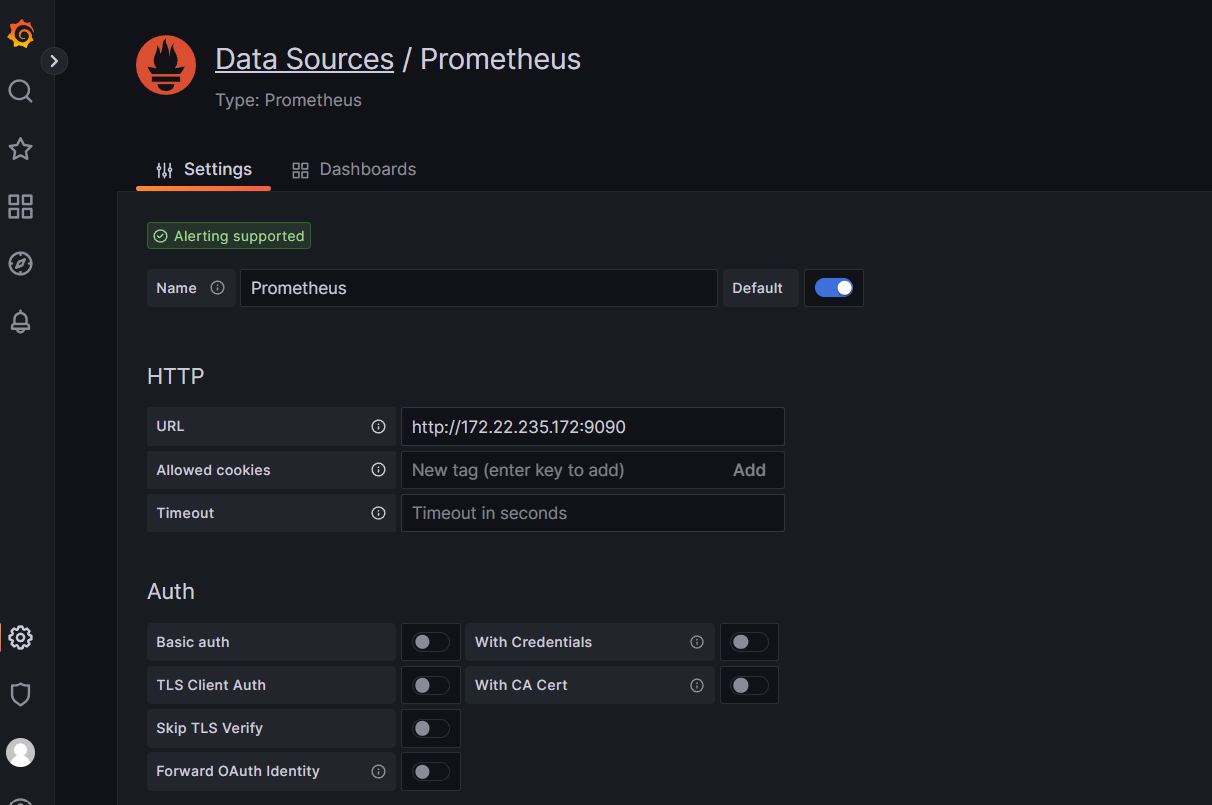Follow the Data Sources breadcrumb link

click(304, 59)
